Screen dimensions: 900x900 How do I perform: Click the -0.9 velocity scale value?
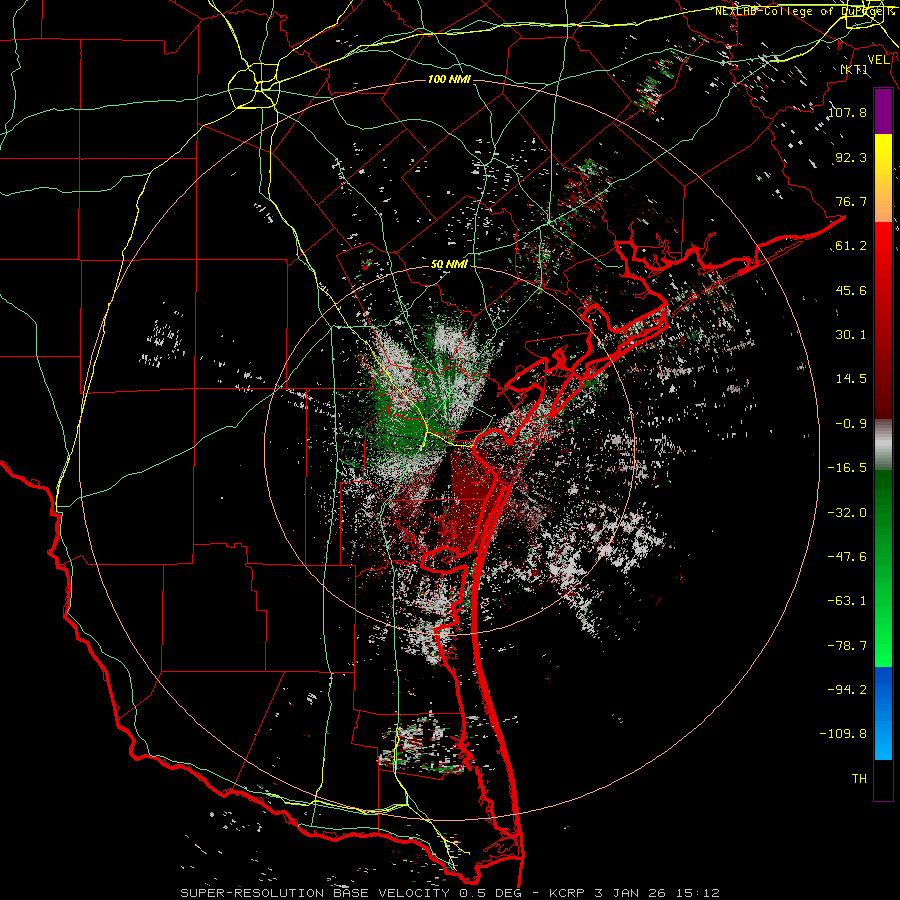851,424
